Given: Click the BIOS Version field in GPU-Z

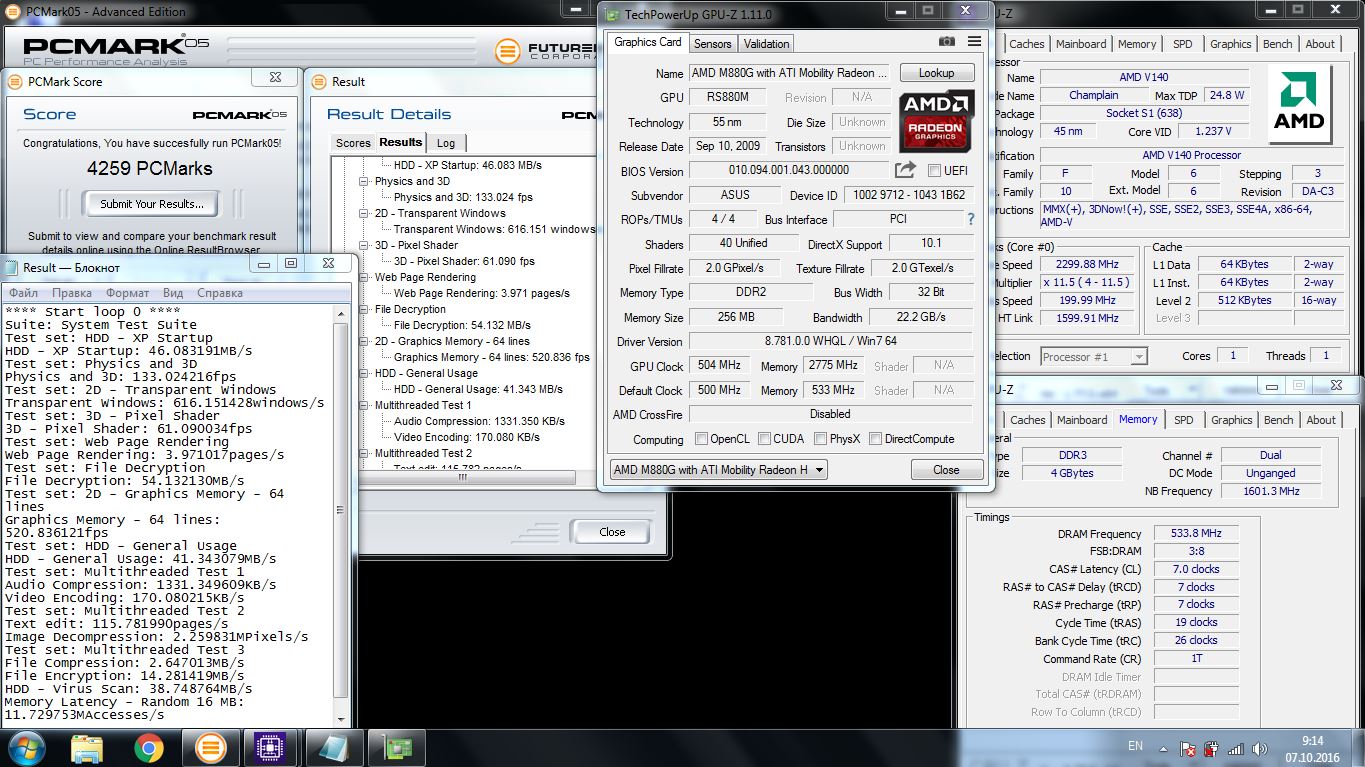Looking at the screenshot, I should [789, 171].
